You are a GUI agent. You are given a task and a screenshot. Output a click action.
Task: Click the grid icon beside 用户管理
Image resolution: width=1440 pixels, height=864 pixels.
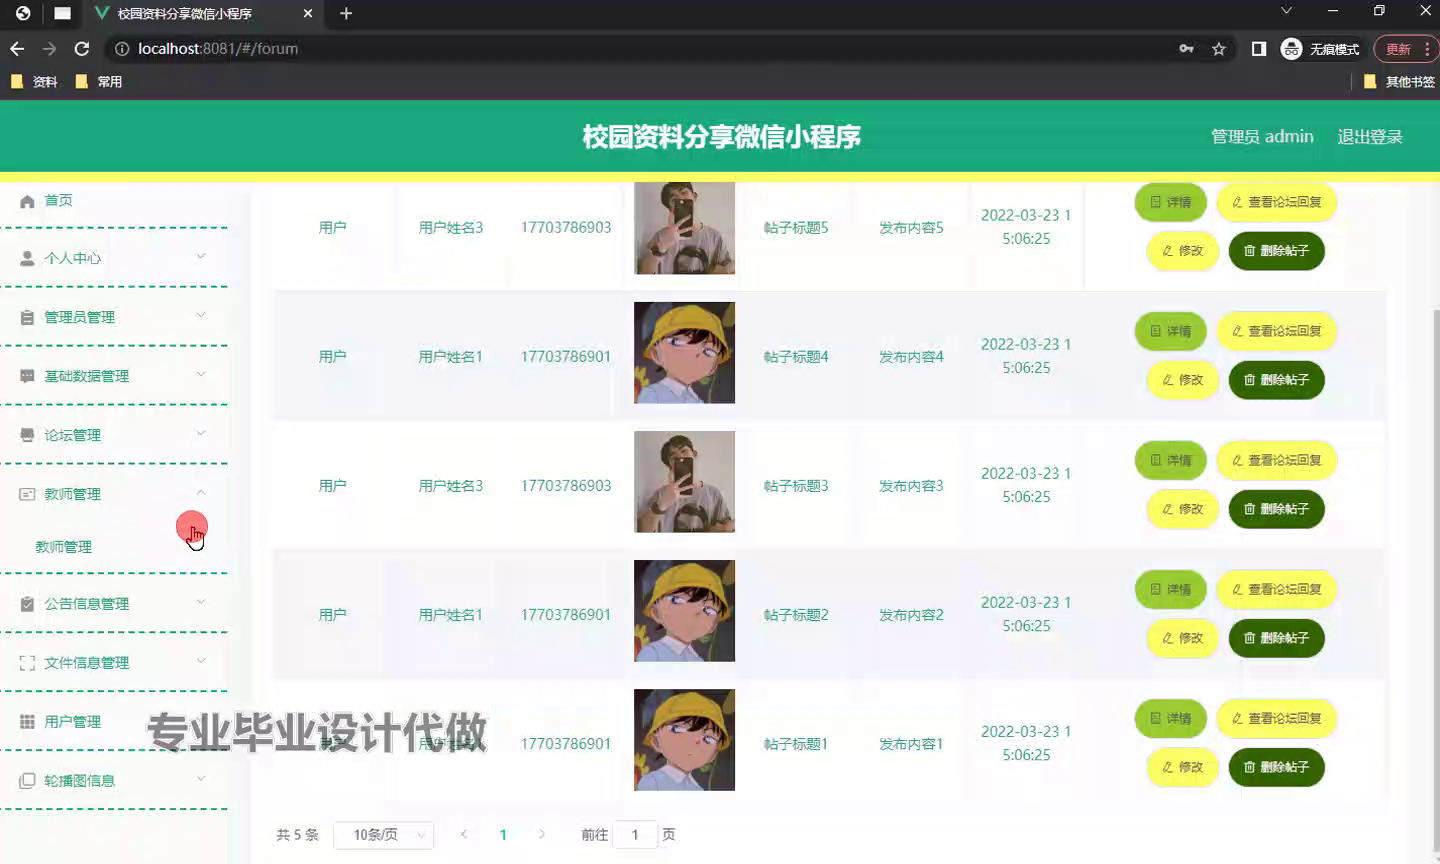pos(27,722)
